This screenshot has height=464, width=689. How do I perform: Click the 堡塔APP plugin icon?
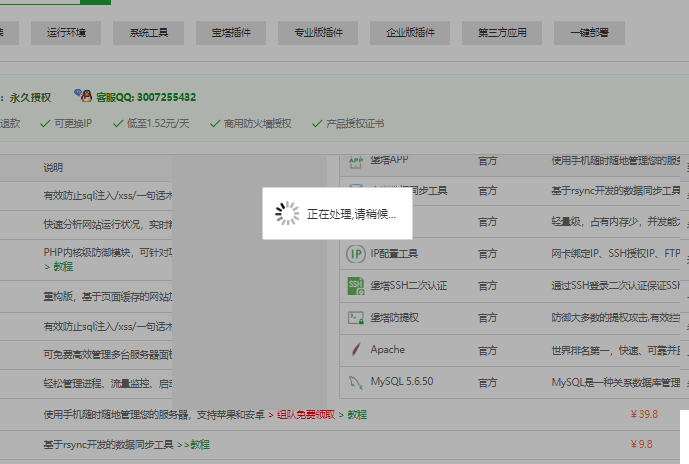coord(355,162)
